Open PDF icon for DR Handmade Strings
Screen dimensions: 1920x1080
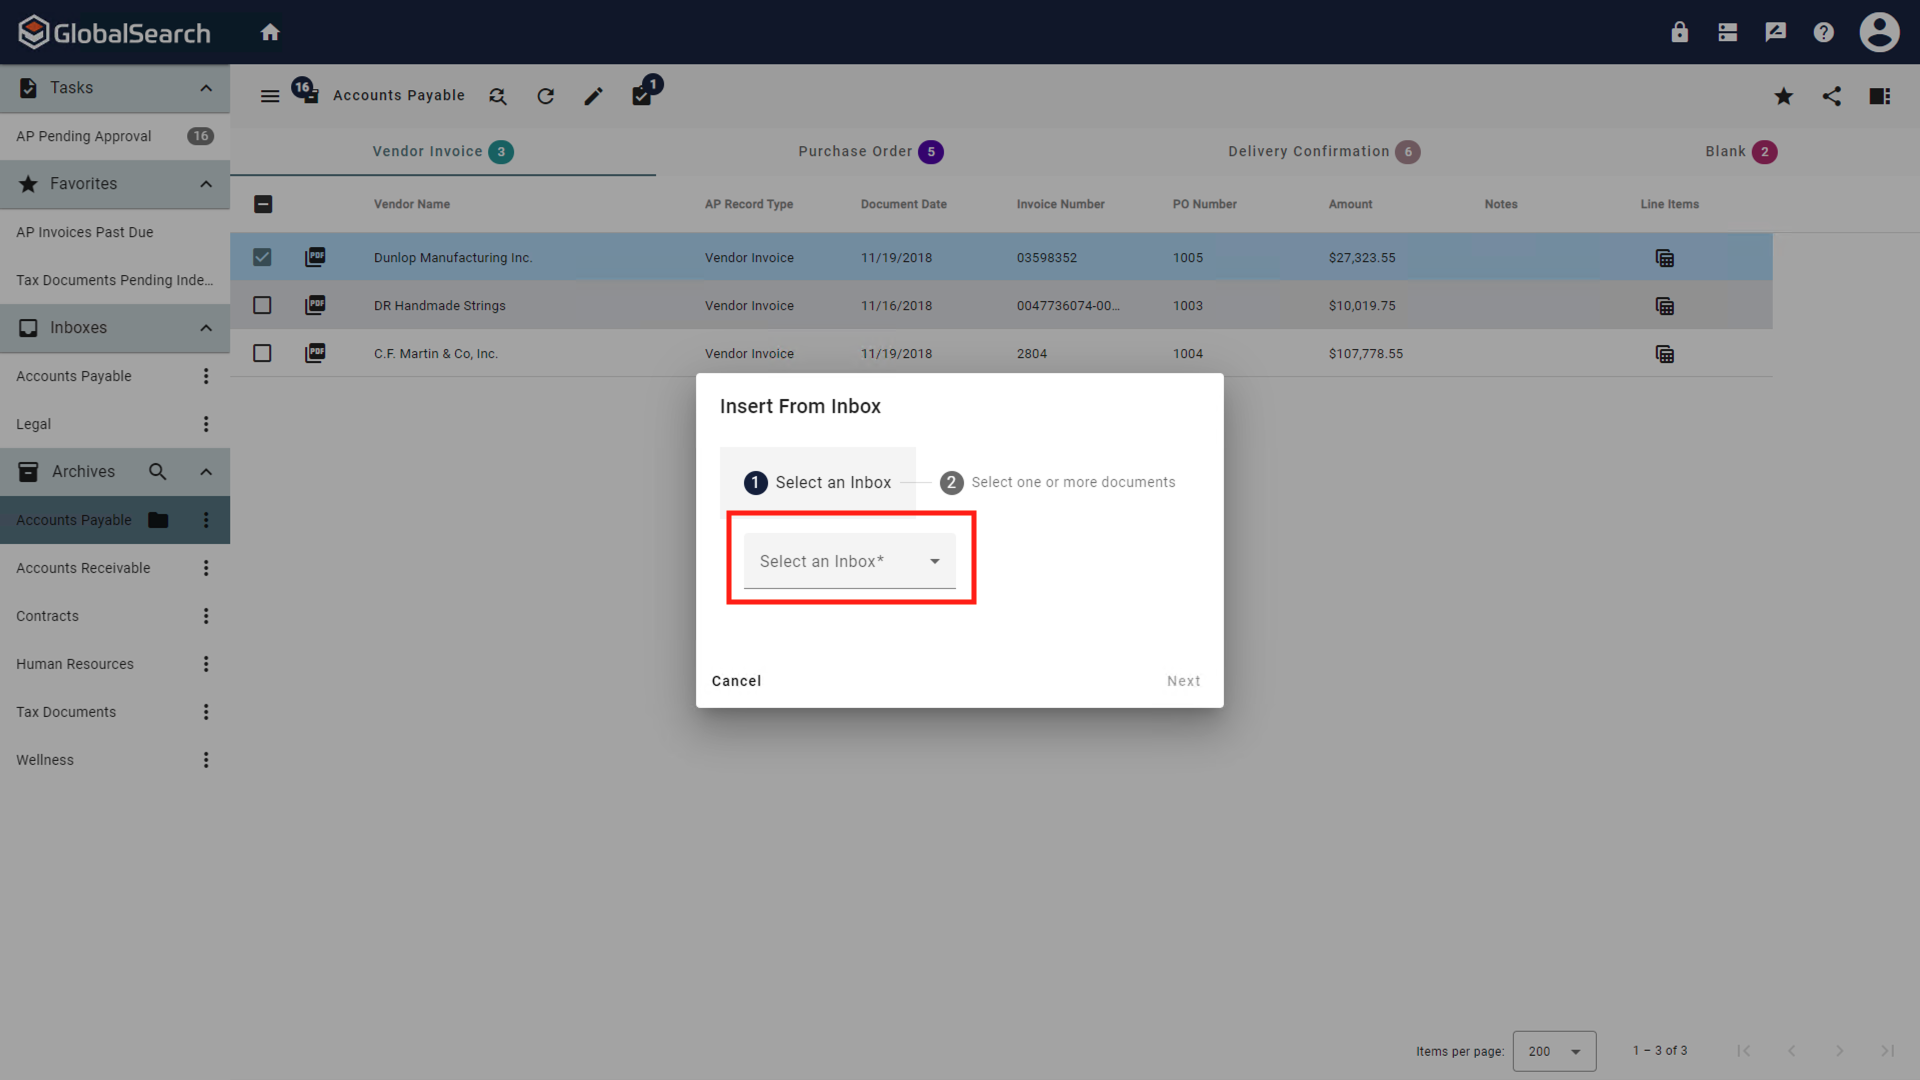point(315,305)
